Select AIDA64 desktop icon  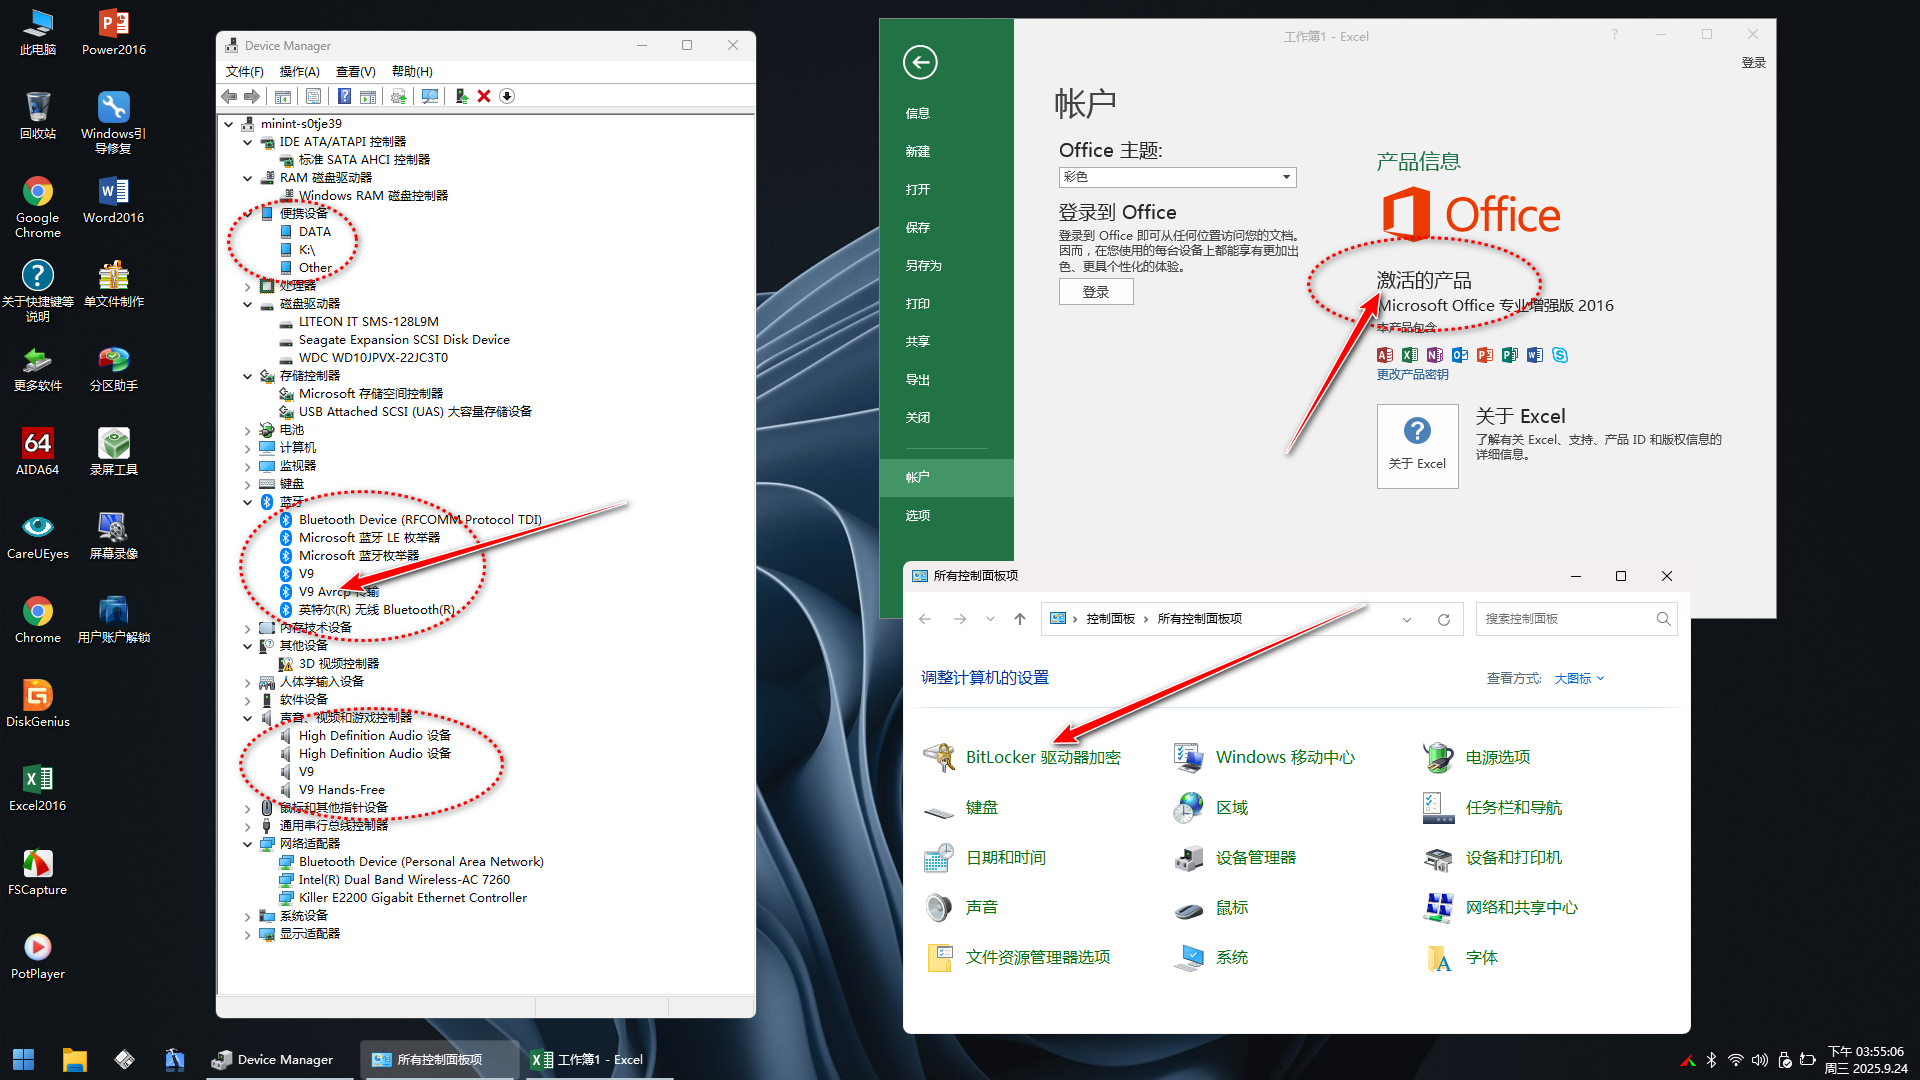click(38, 451)
